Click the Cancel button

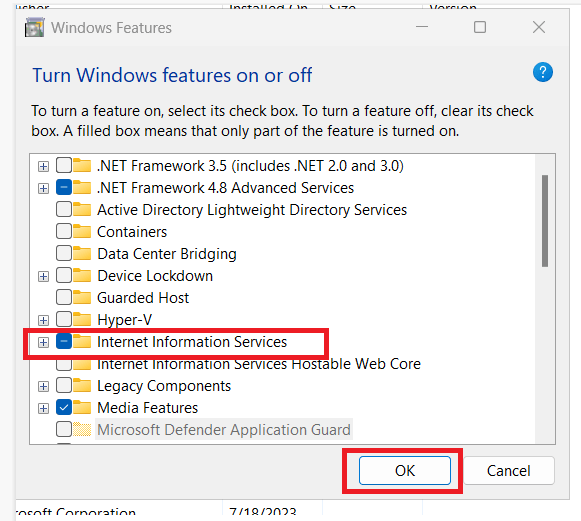coord(509,471)
